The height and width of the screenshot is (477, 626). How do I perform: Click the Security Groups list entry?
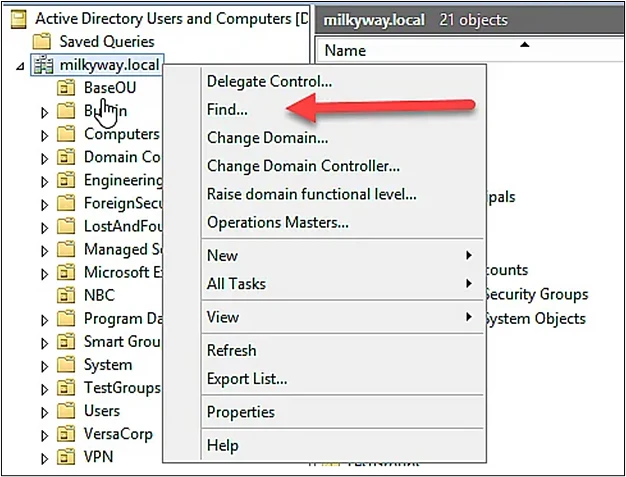(x=536, y=295)
